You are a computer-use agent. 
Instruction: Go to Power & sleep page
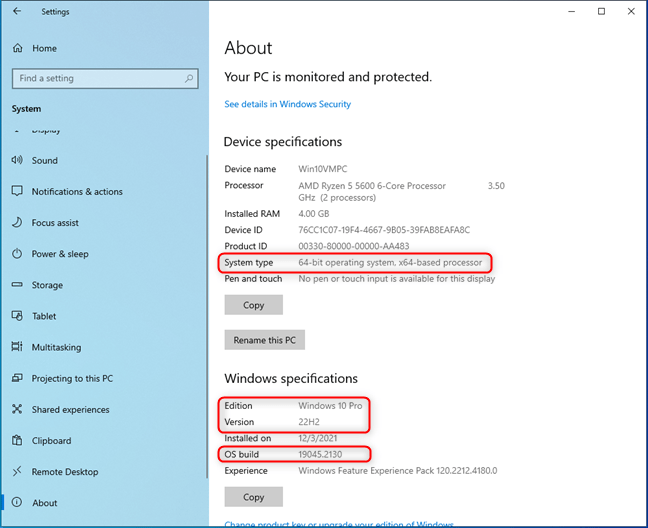click(60, 254)
